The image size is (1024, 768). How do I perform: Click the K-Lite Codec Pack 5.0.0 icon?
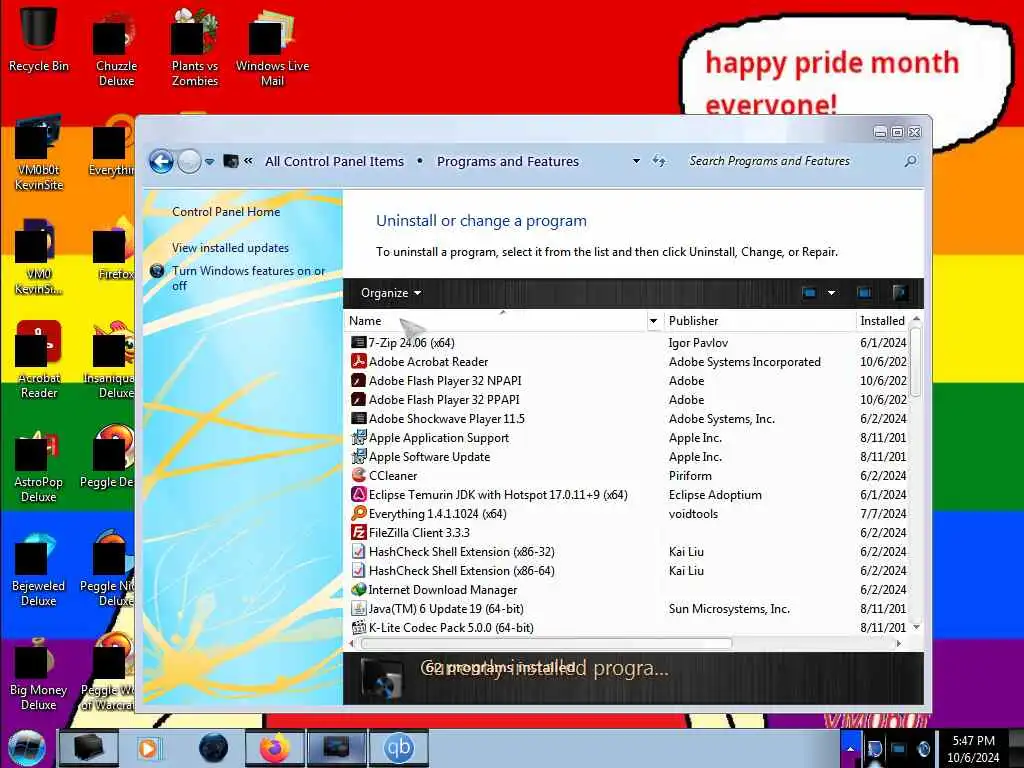tap(359, 627)
